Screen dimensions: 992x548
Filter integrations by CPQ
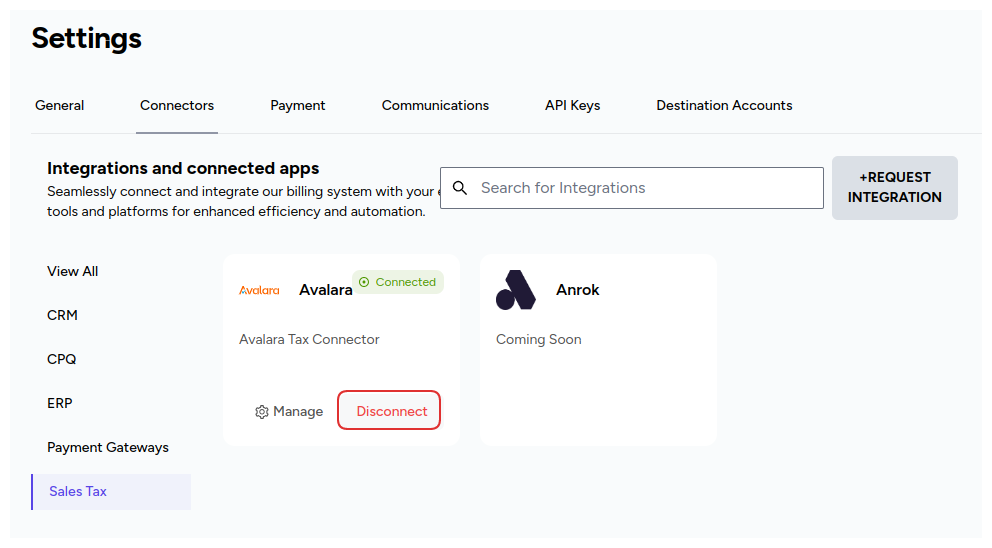61,359
